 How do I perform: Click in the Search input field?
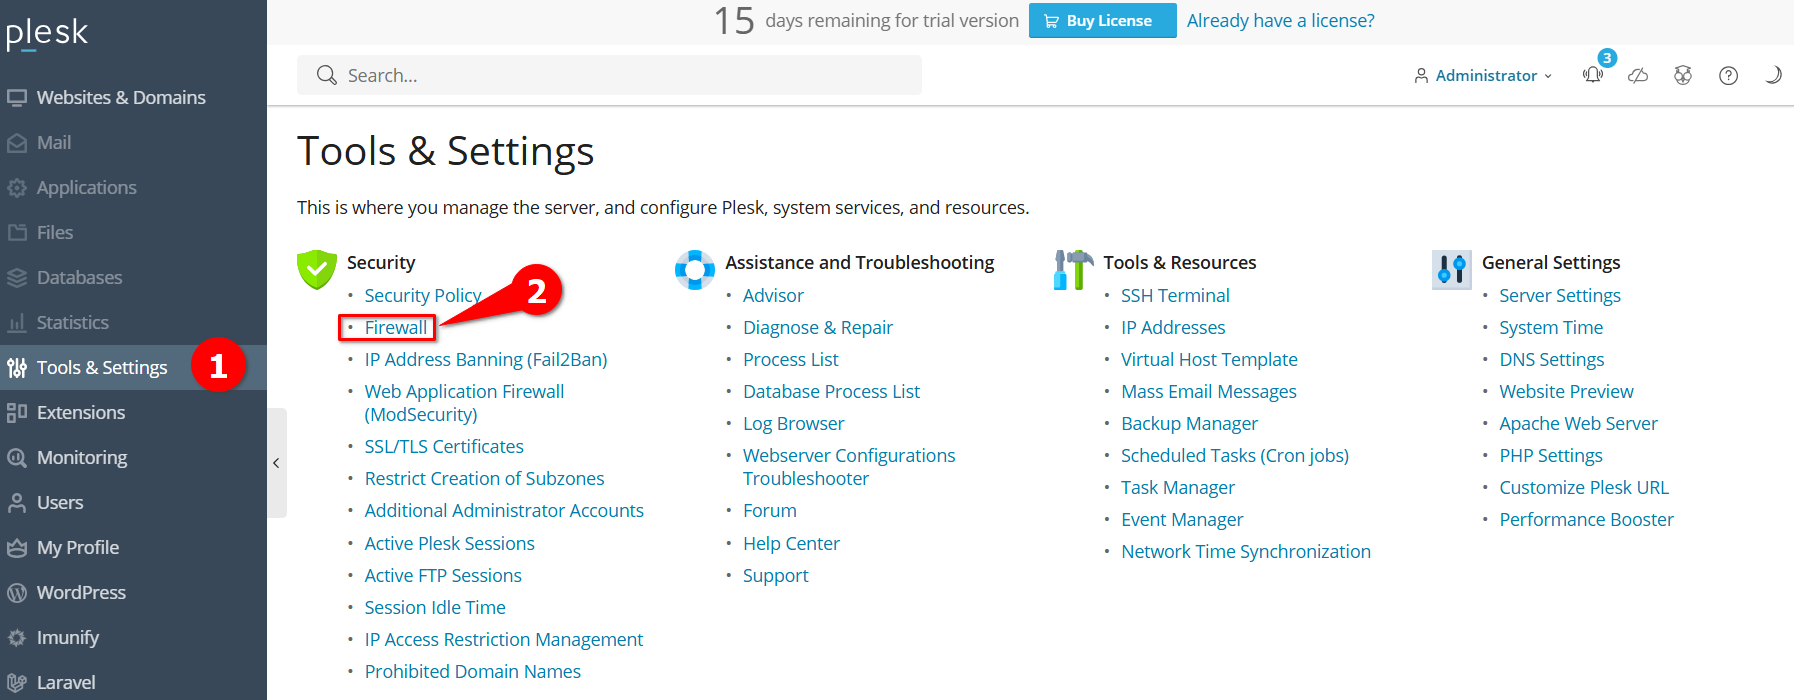[x=609, y=75]
